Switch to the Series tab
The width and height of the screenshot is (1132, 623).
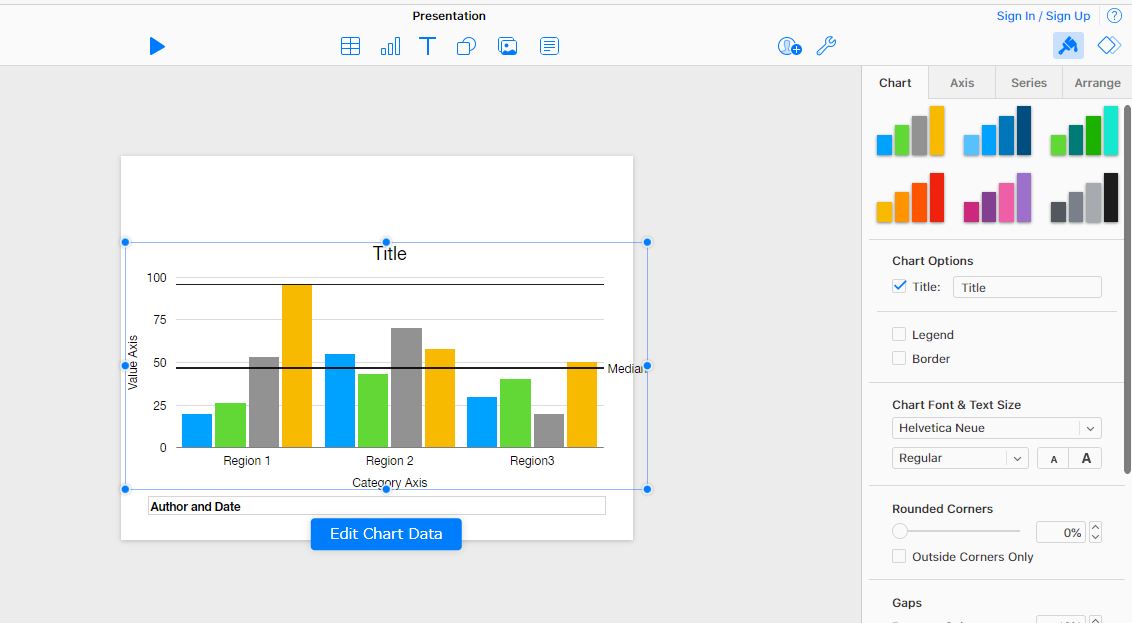tap(1028, 83)
